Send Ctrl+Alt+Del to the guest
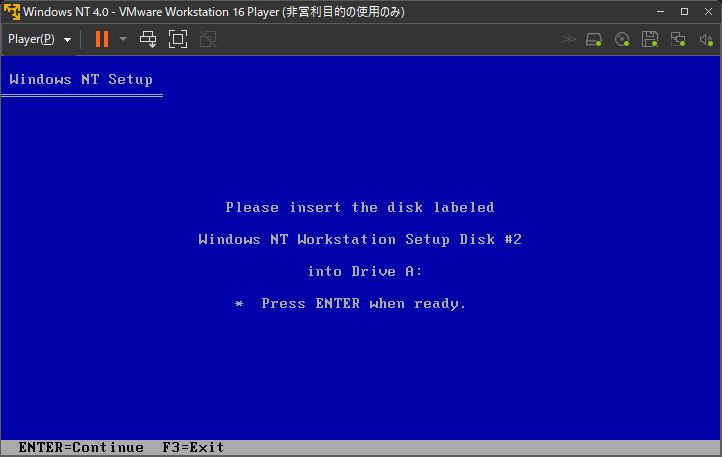722x457 pixels. [x=148, y=39]
